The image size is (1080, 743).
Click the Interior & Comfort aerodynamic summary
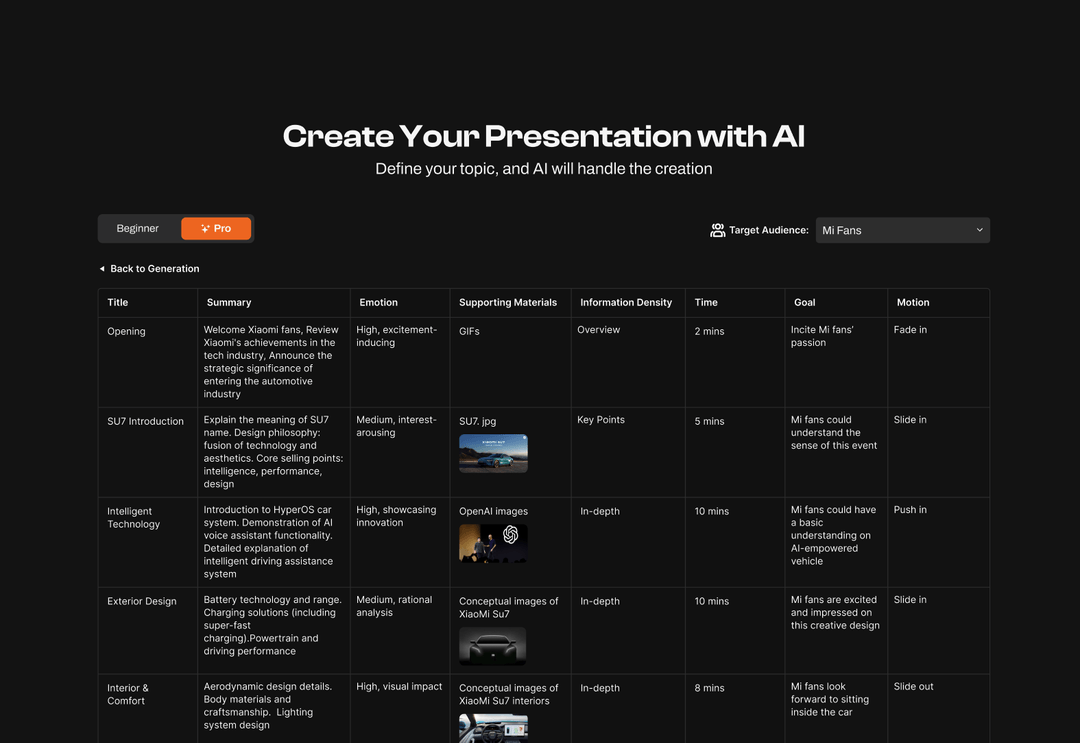click(268, 706)
